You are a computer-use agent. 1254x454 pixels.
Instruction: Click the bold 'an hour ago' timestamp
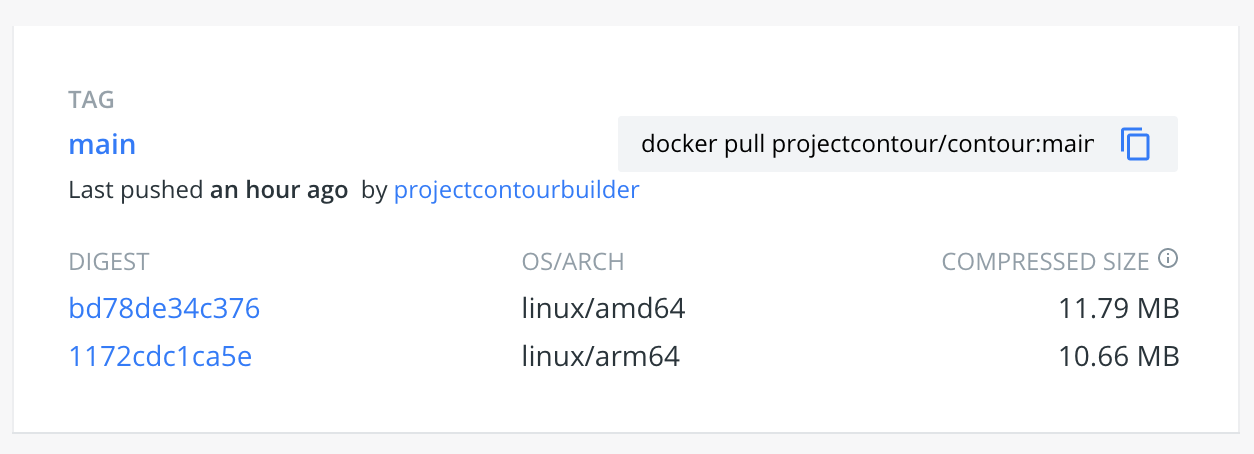click(x=278, y=189)
